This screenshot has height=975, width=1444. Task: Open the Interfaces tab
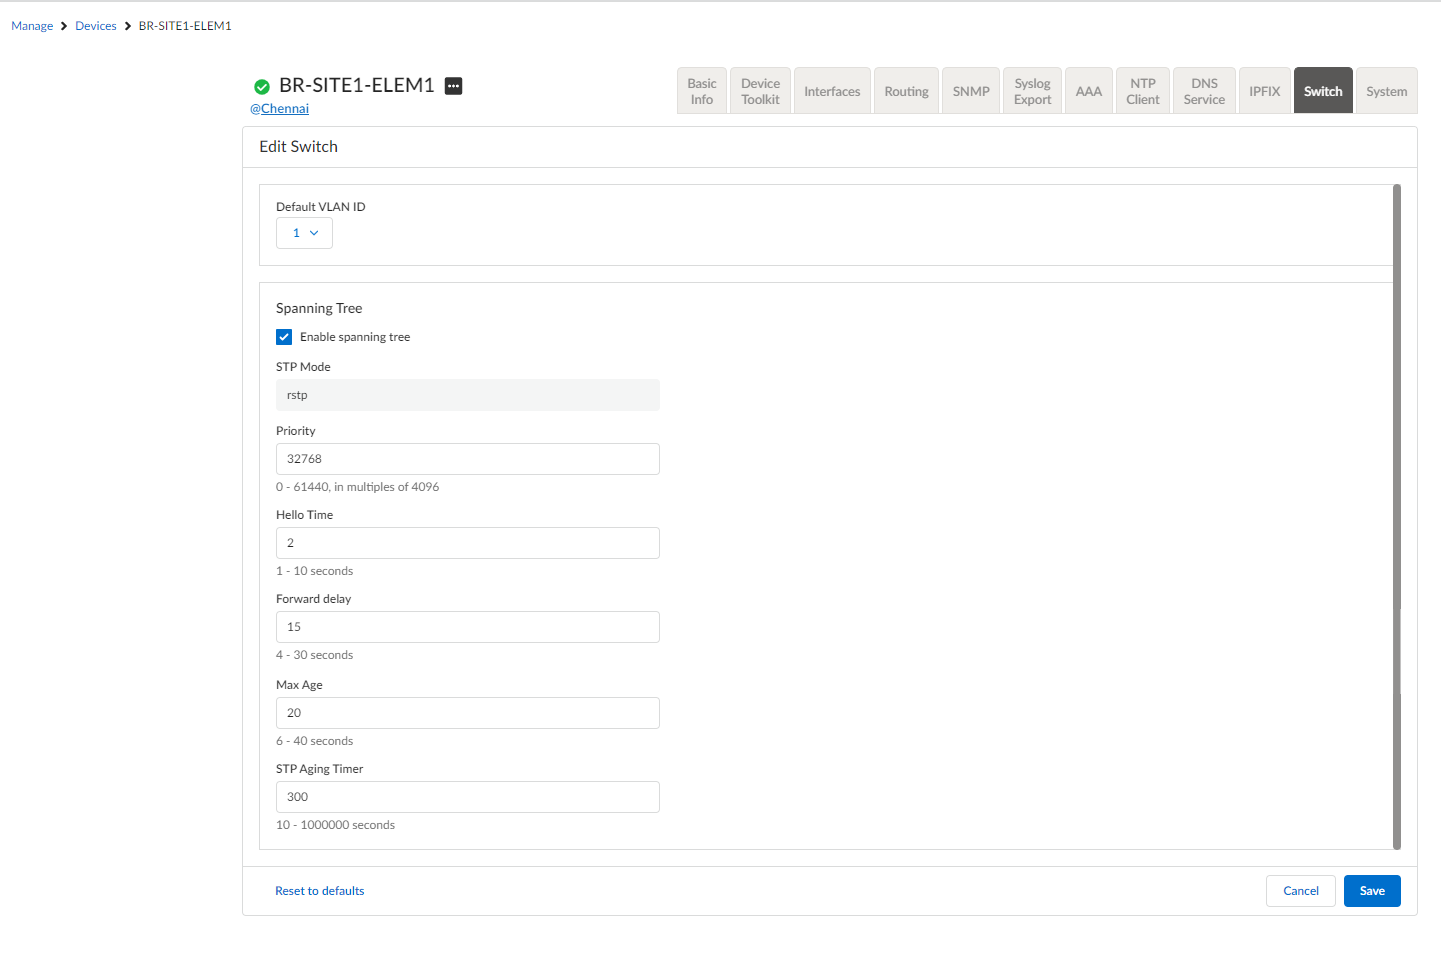point(831,91)
